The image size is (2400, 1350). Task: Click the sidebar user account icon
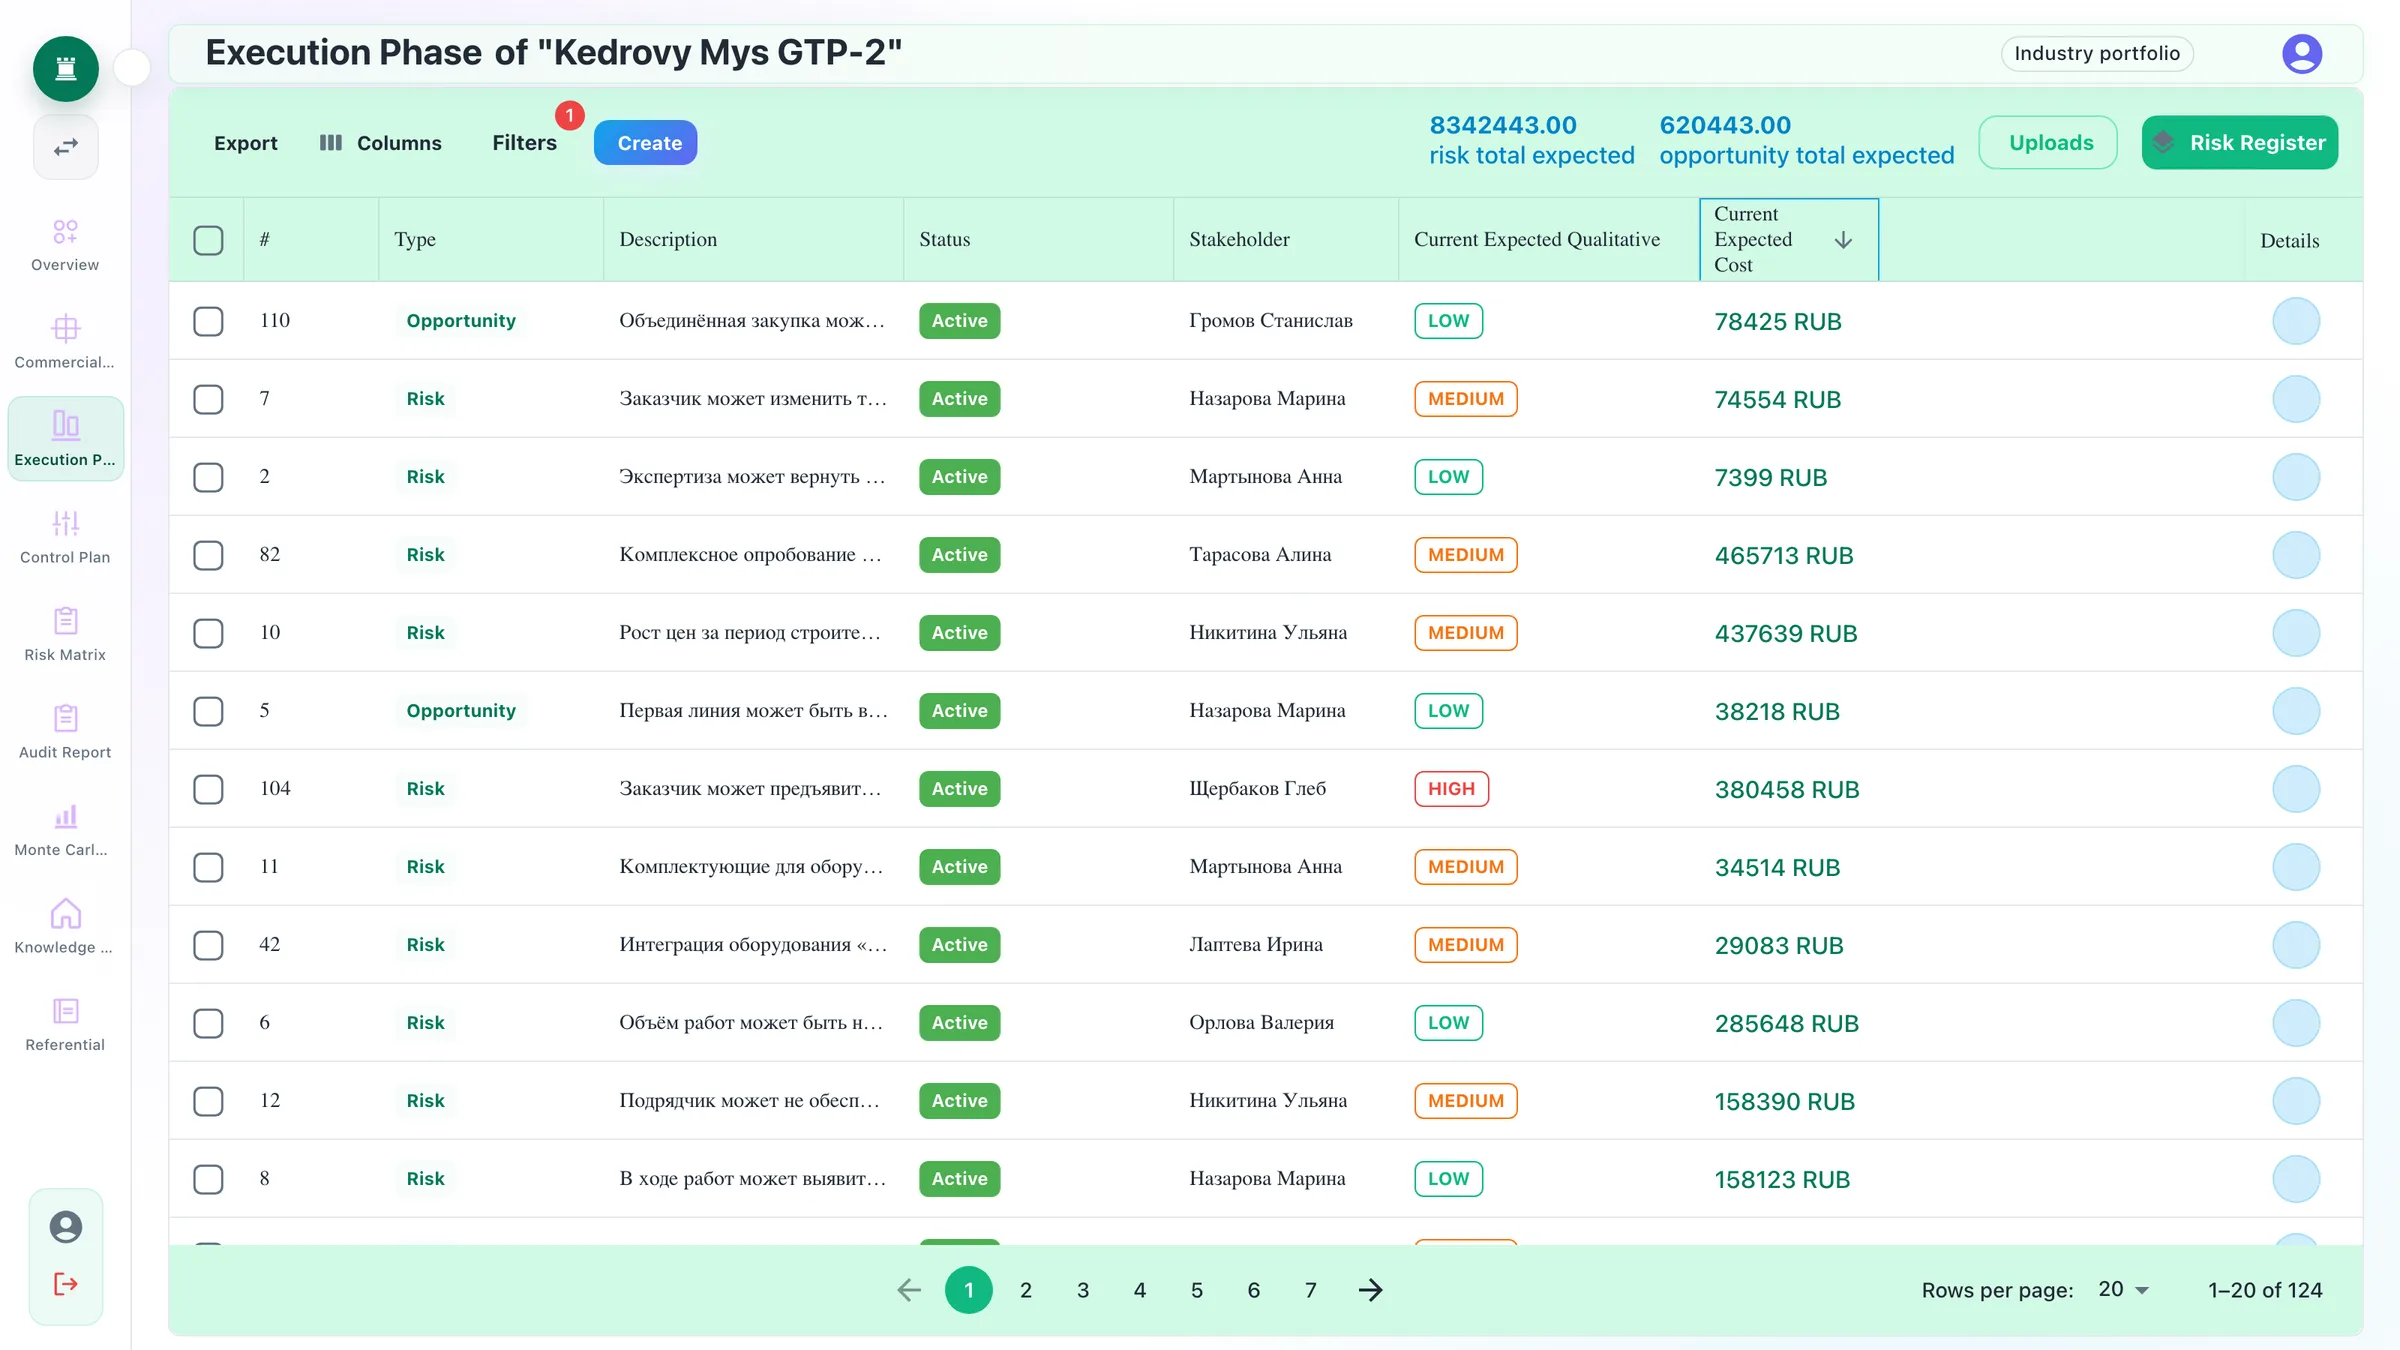point(66,1227)
